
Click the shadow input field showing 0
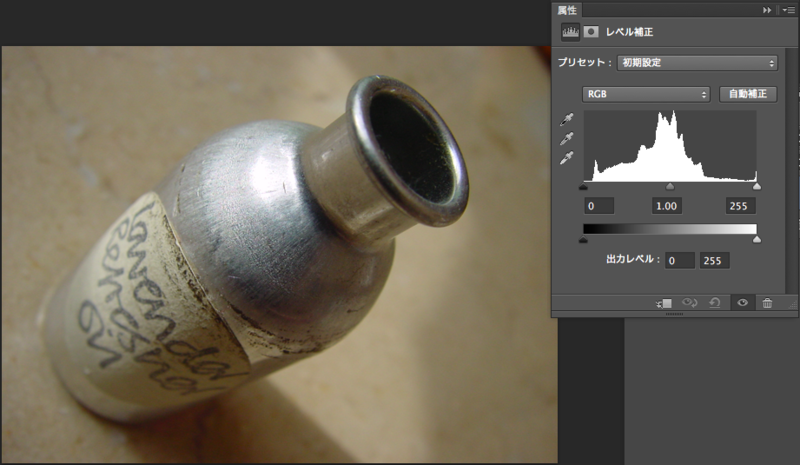(599, 206)
